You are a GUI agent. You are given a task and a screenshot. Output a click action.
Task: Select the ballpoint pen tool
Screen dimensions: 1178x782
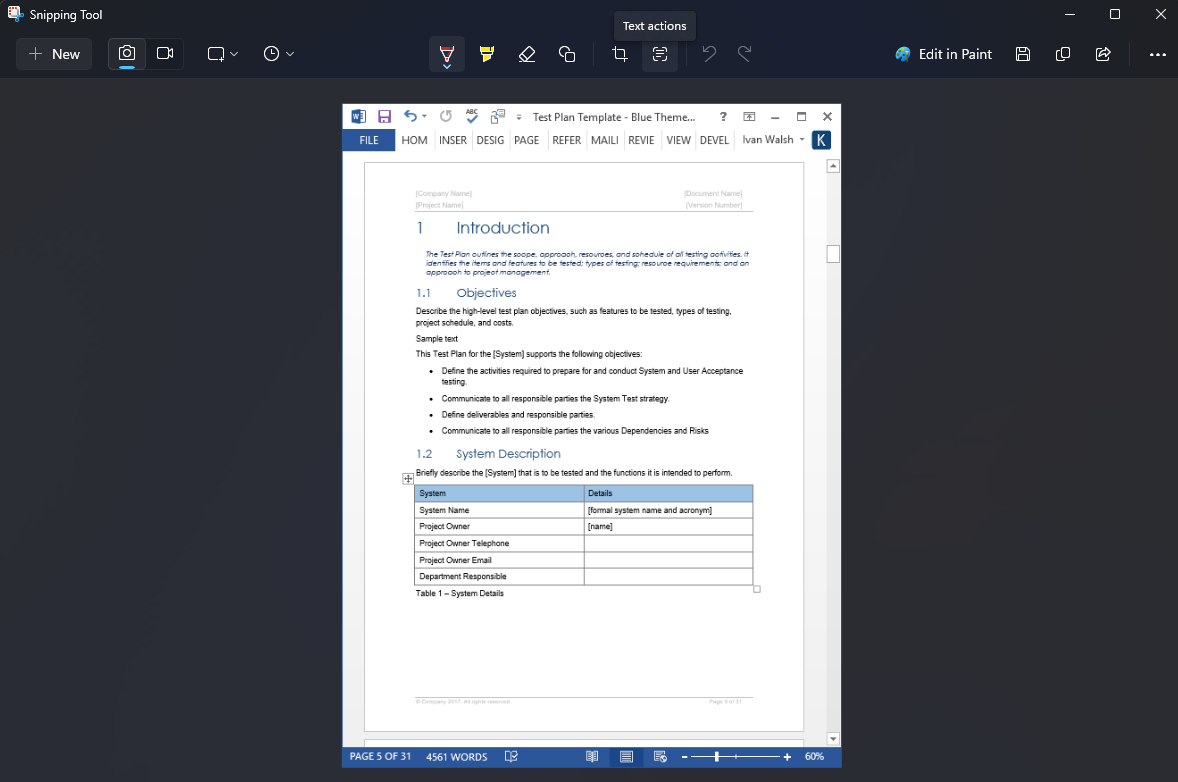(x=446, y=54)
